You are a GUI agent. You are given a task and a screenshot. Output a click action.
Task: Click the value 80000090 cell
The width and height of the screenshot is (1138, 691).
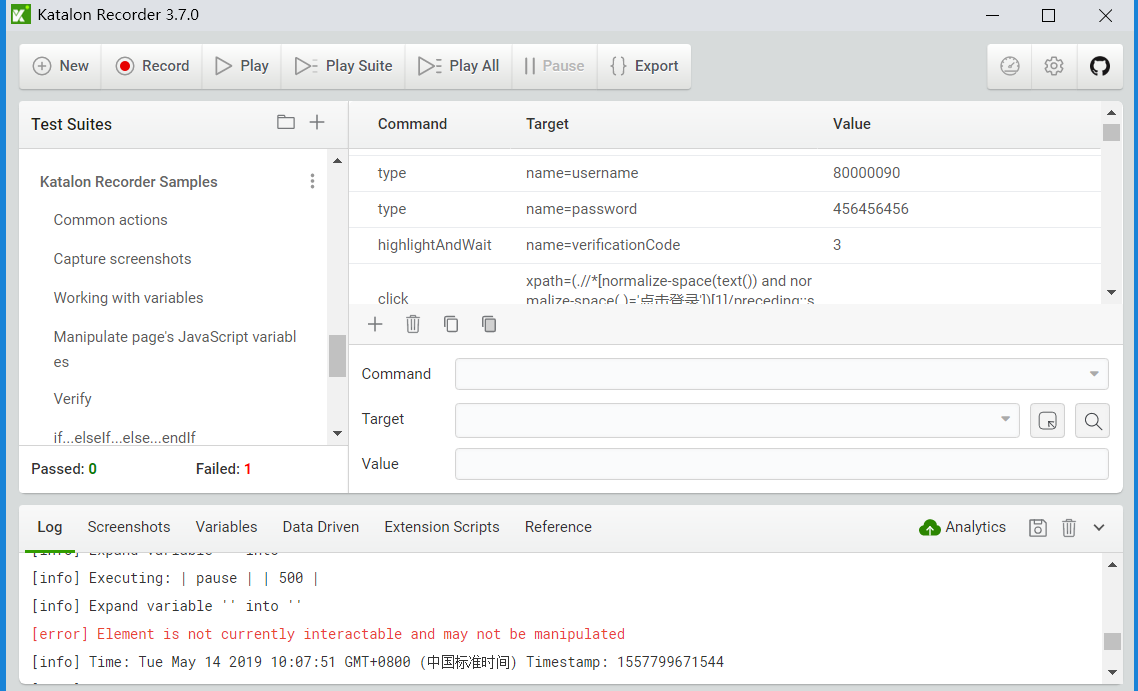coord(867,173)
